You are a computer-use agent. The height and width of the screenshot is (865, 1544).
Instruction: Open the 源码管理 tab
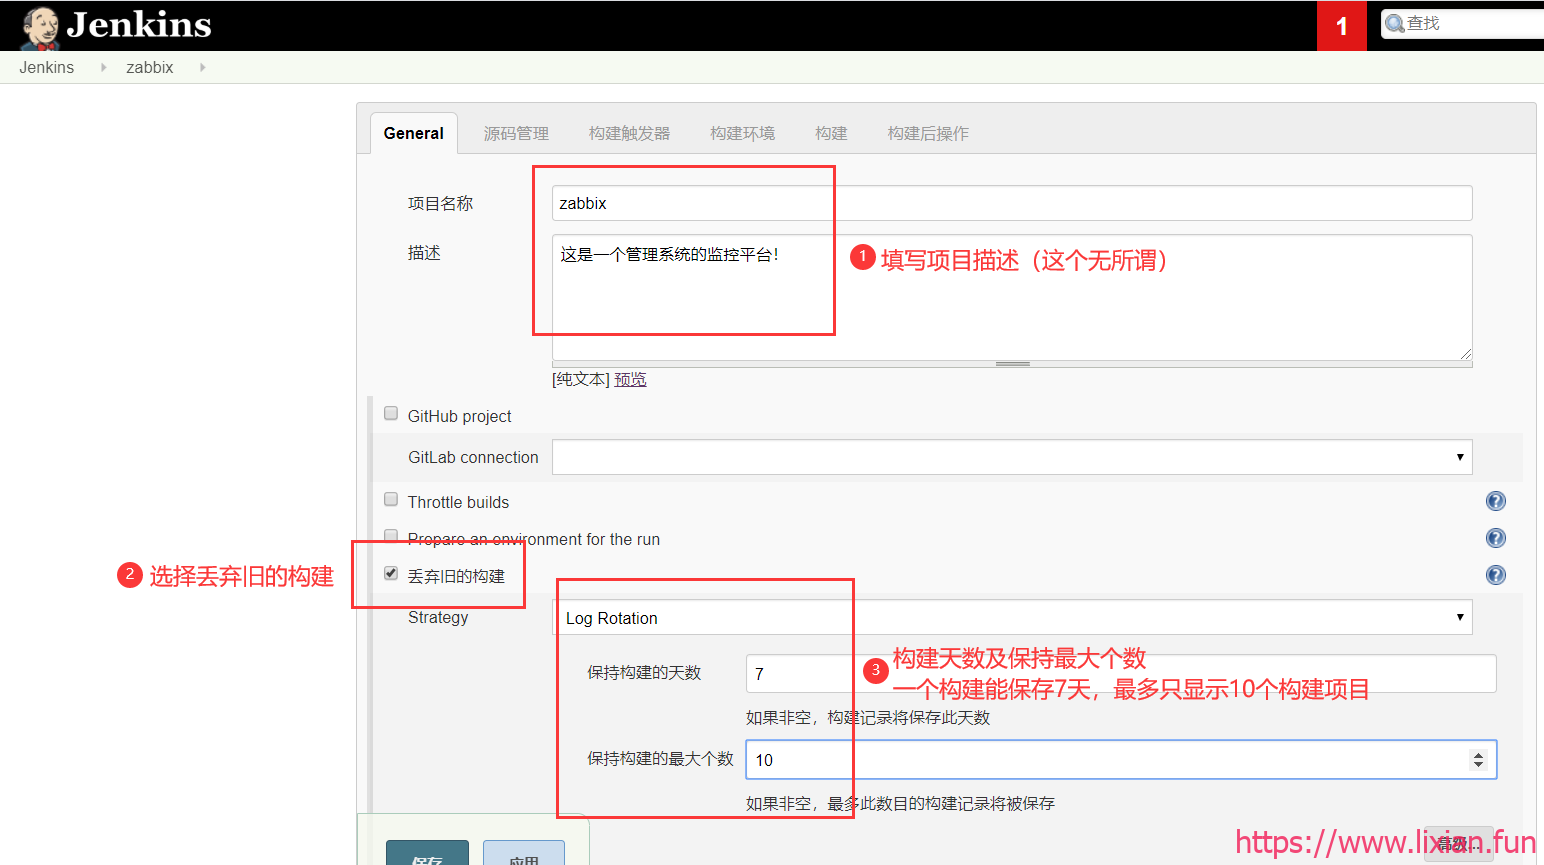click(x=516, y=133)
